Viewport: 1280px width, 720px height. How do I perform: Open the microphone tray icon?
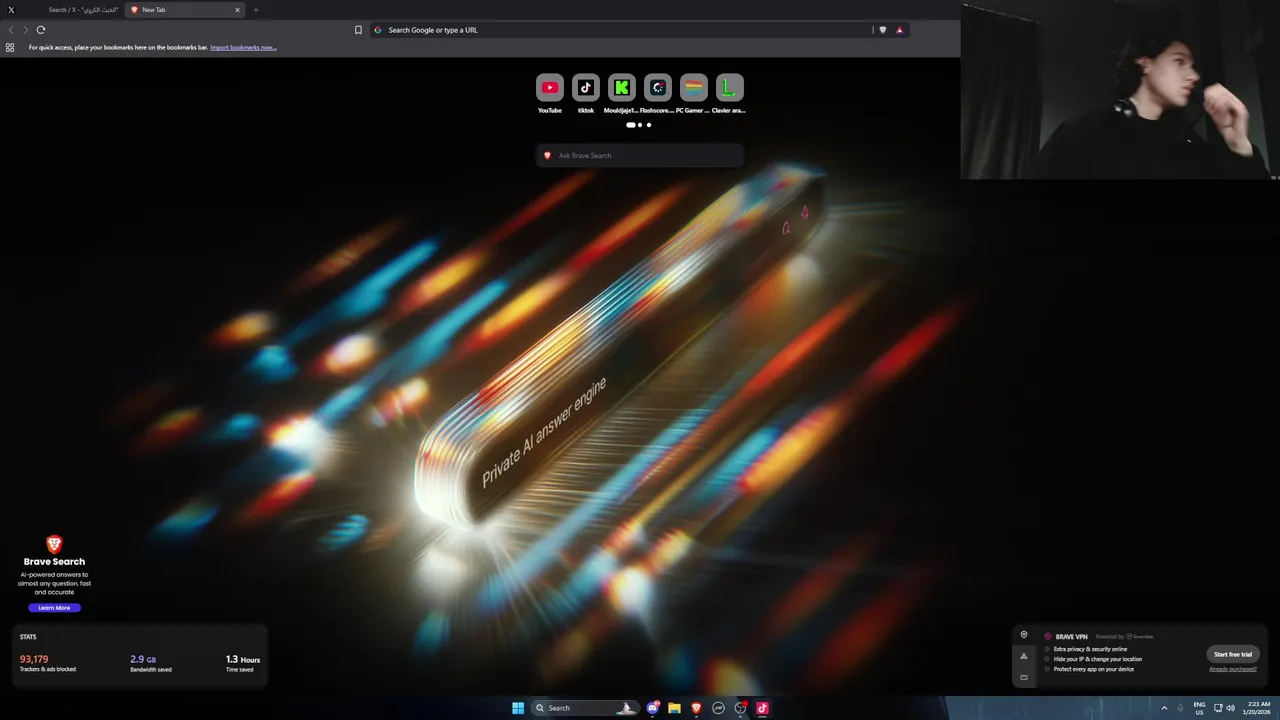(x=1181, y=708)
